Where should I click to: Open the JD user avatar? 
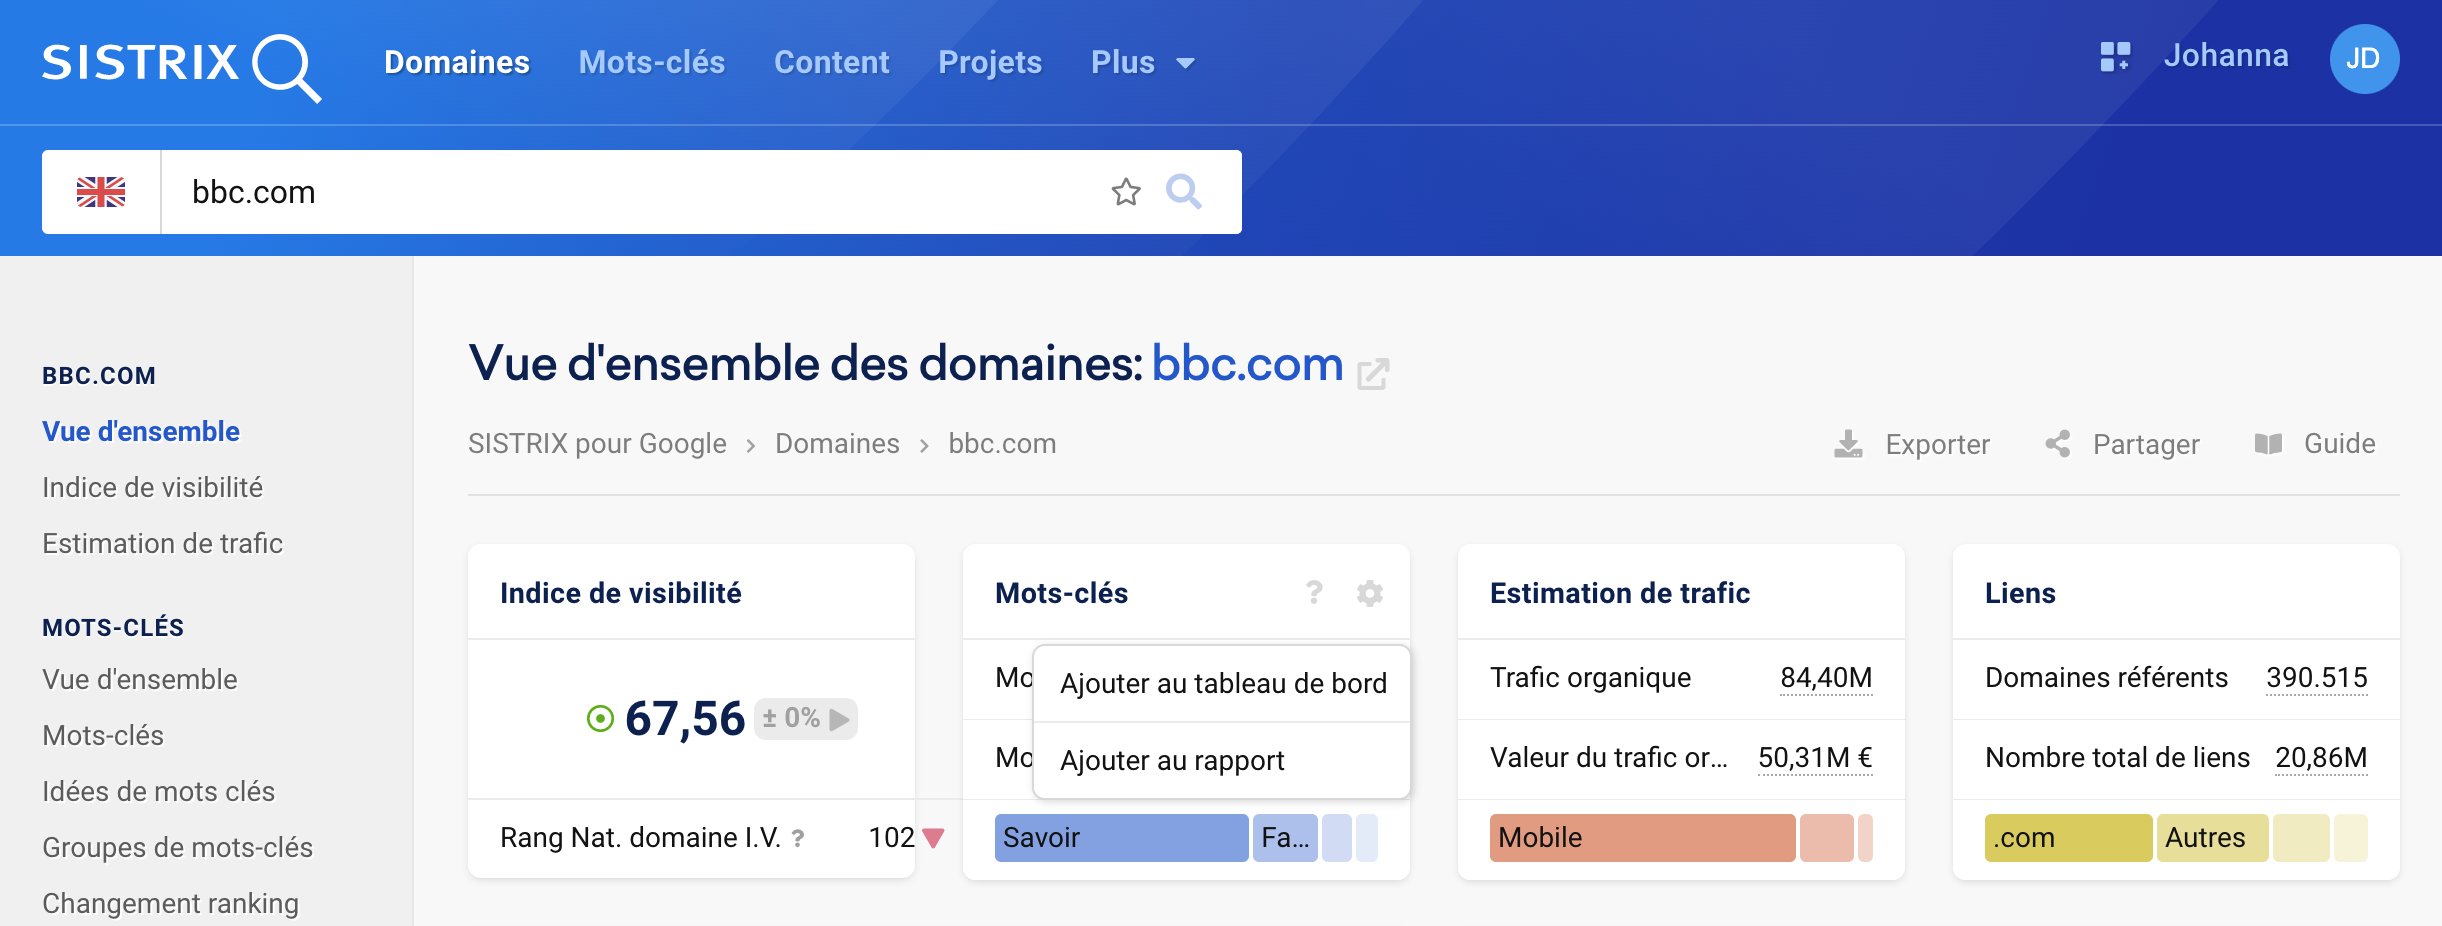[2364, 59]
